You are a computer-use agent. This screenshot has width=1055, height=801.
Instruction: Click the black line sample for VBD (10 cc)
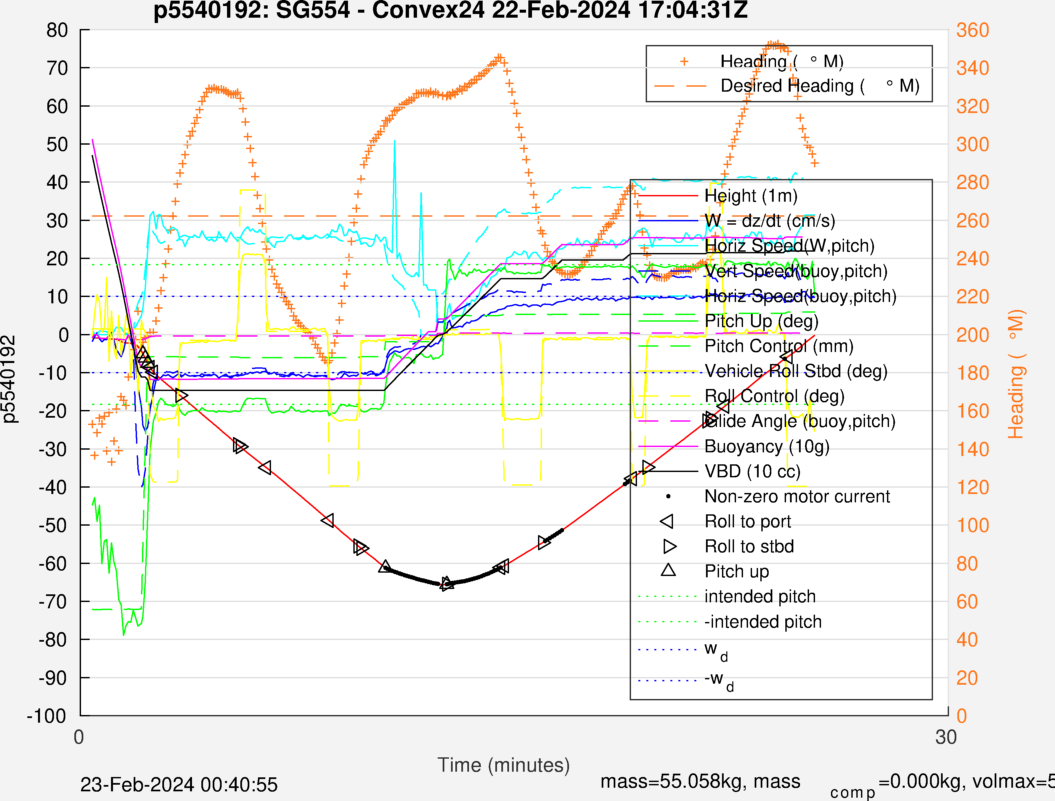(x=668, y=471)
